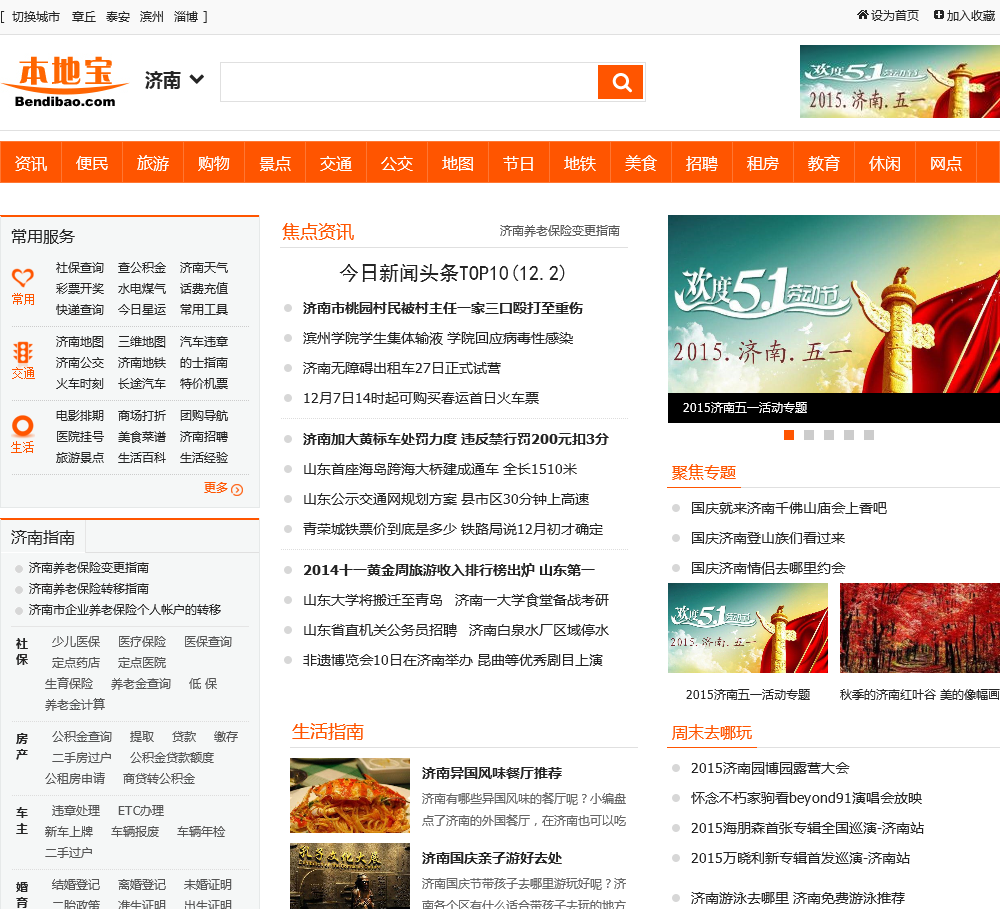Open the 租房 navigation menu
This screenshot has width=1000, height=909.
pos(763,163)
